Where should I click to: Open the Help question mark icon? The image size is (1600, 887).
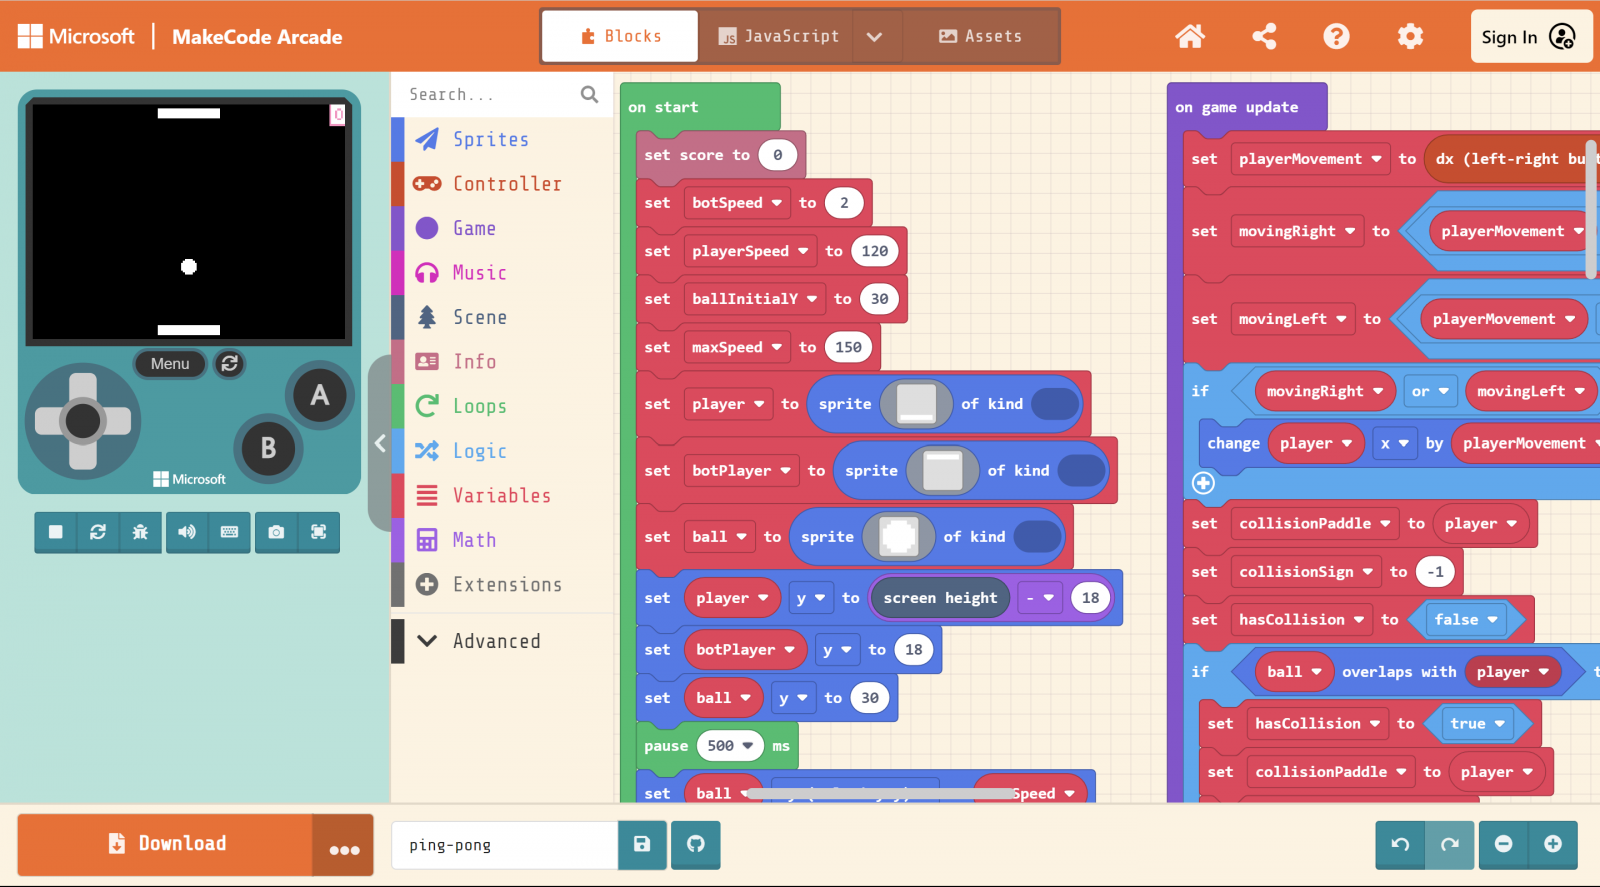tap(1336, 37)
